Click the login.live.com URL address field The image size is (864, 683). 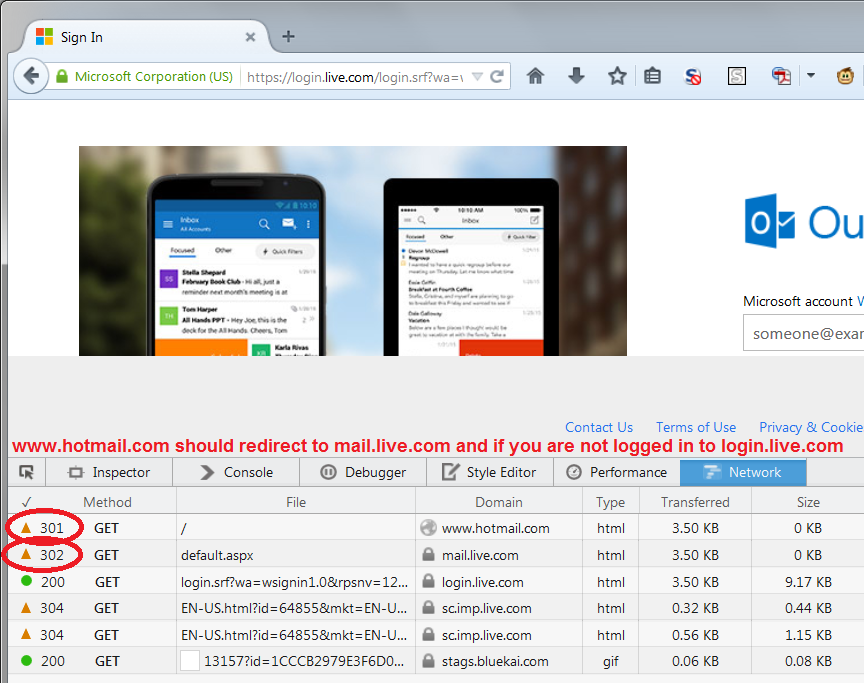355,77
